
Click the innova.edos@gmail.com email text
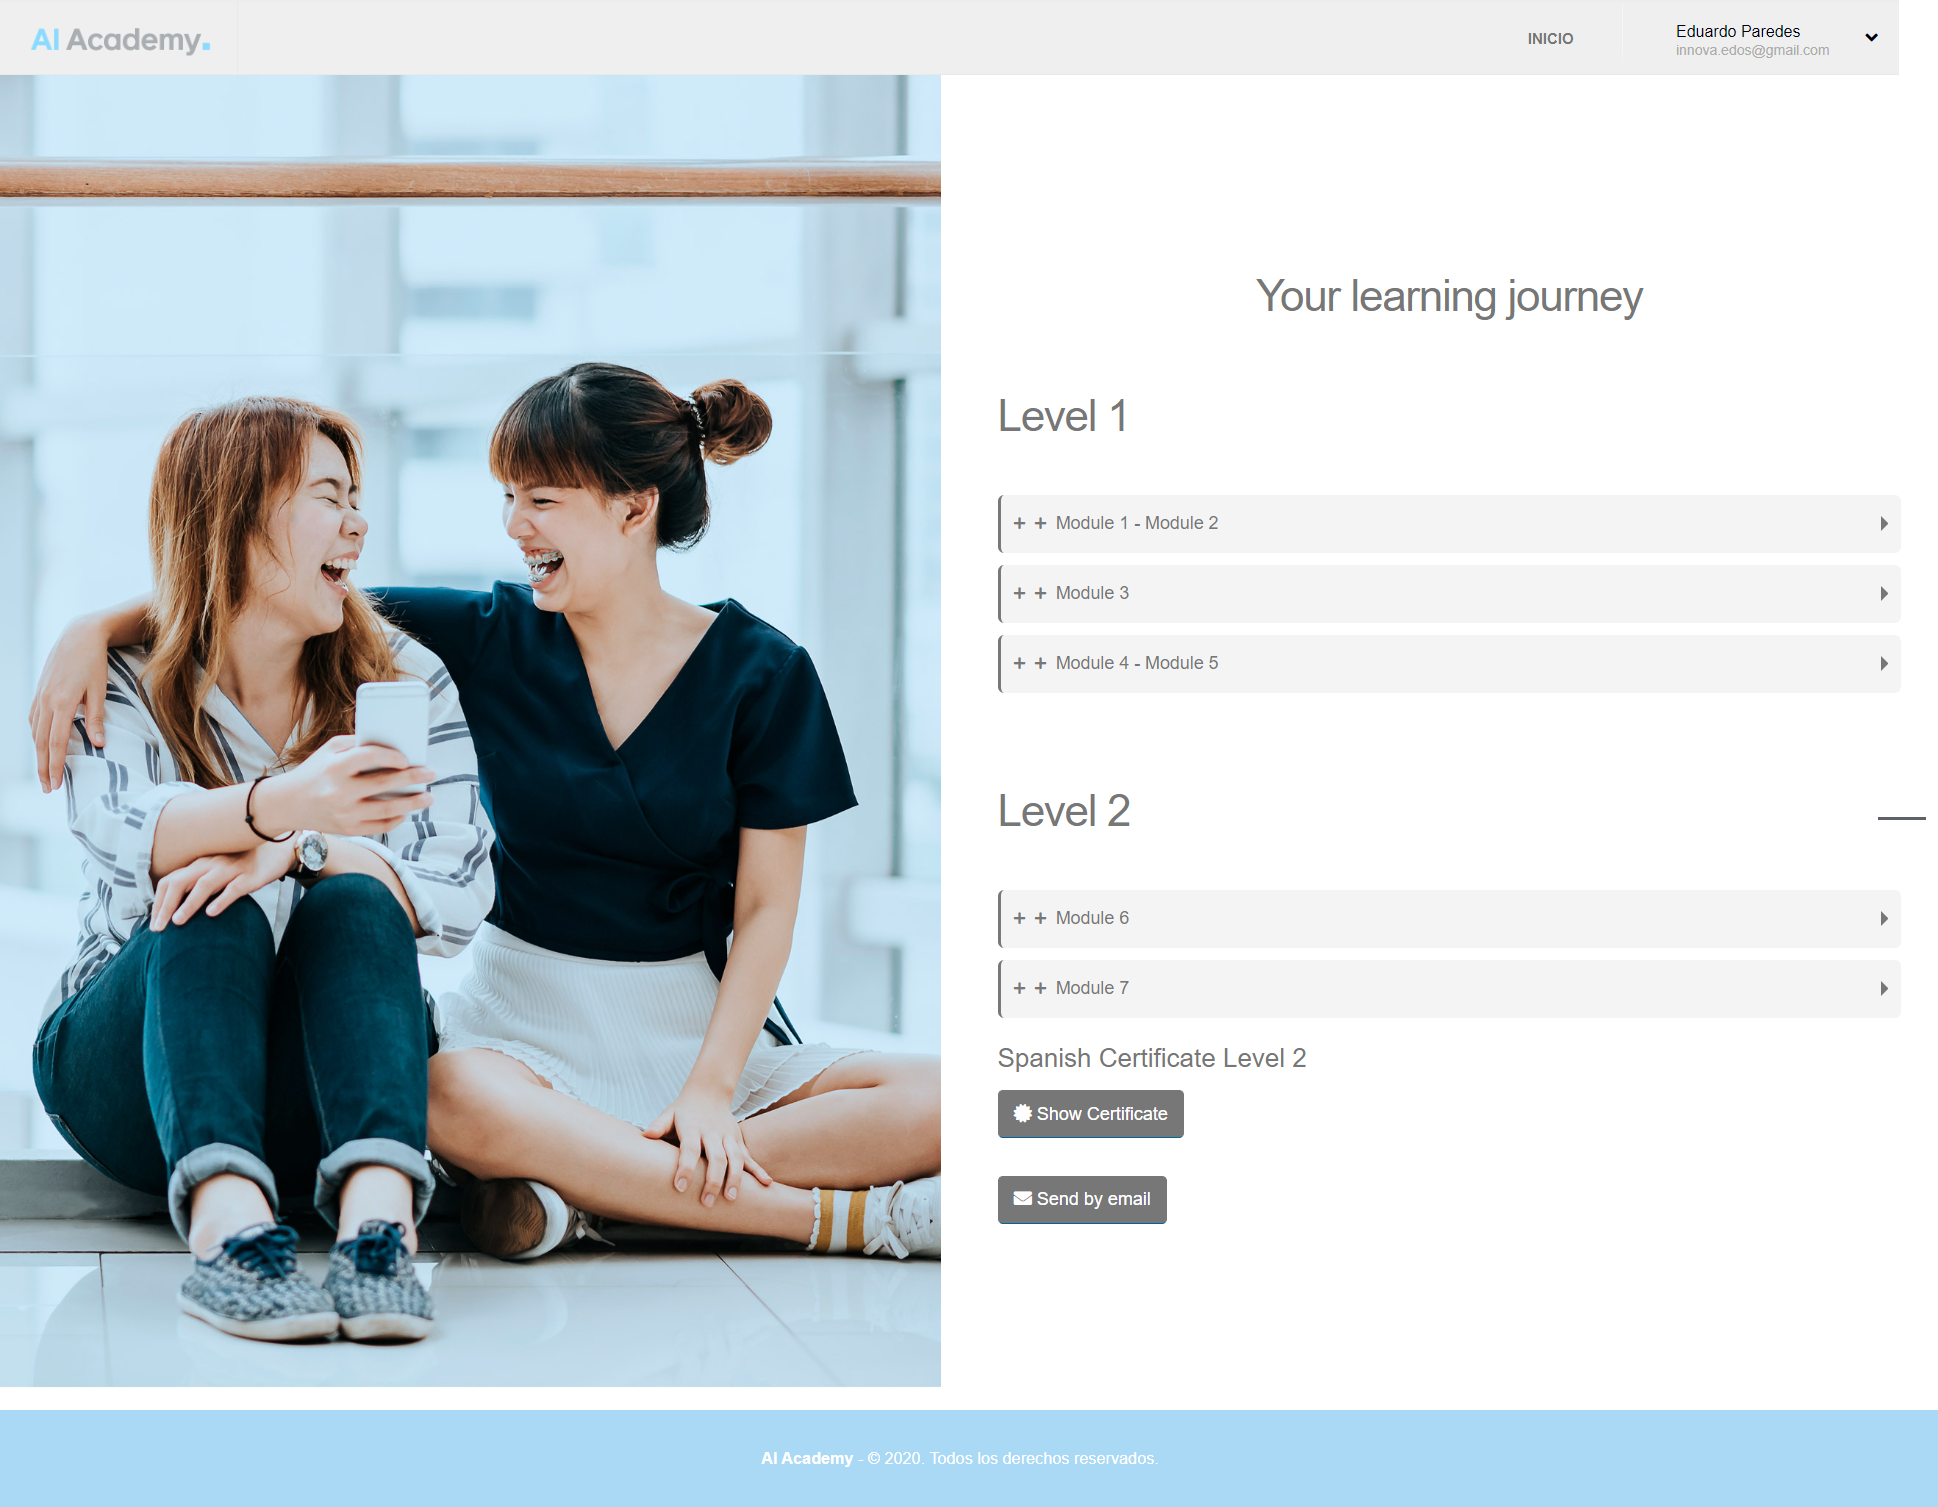[x=1752, y=50]
